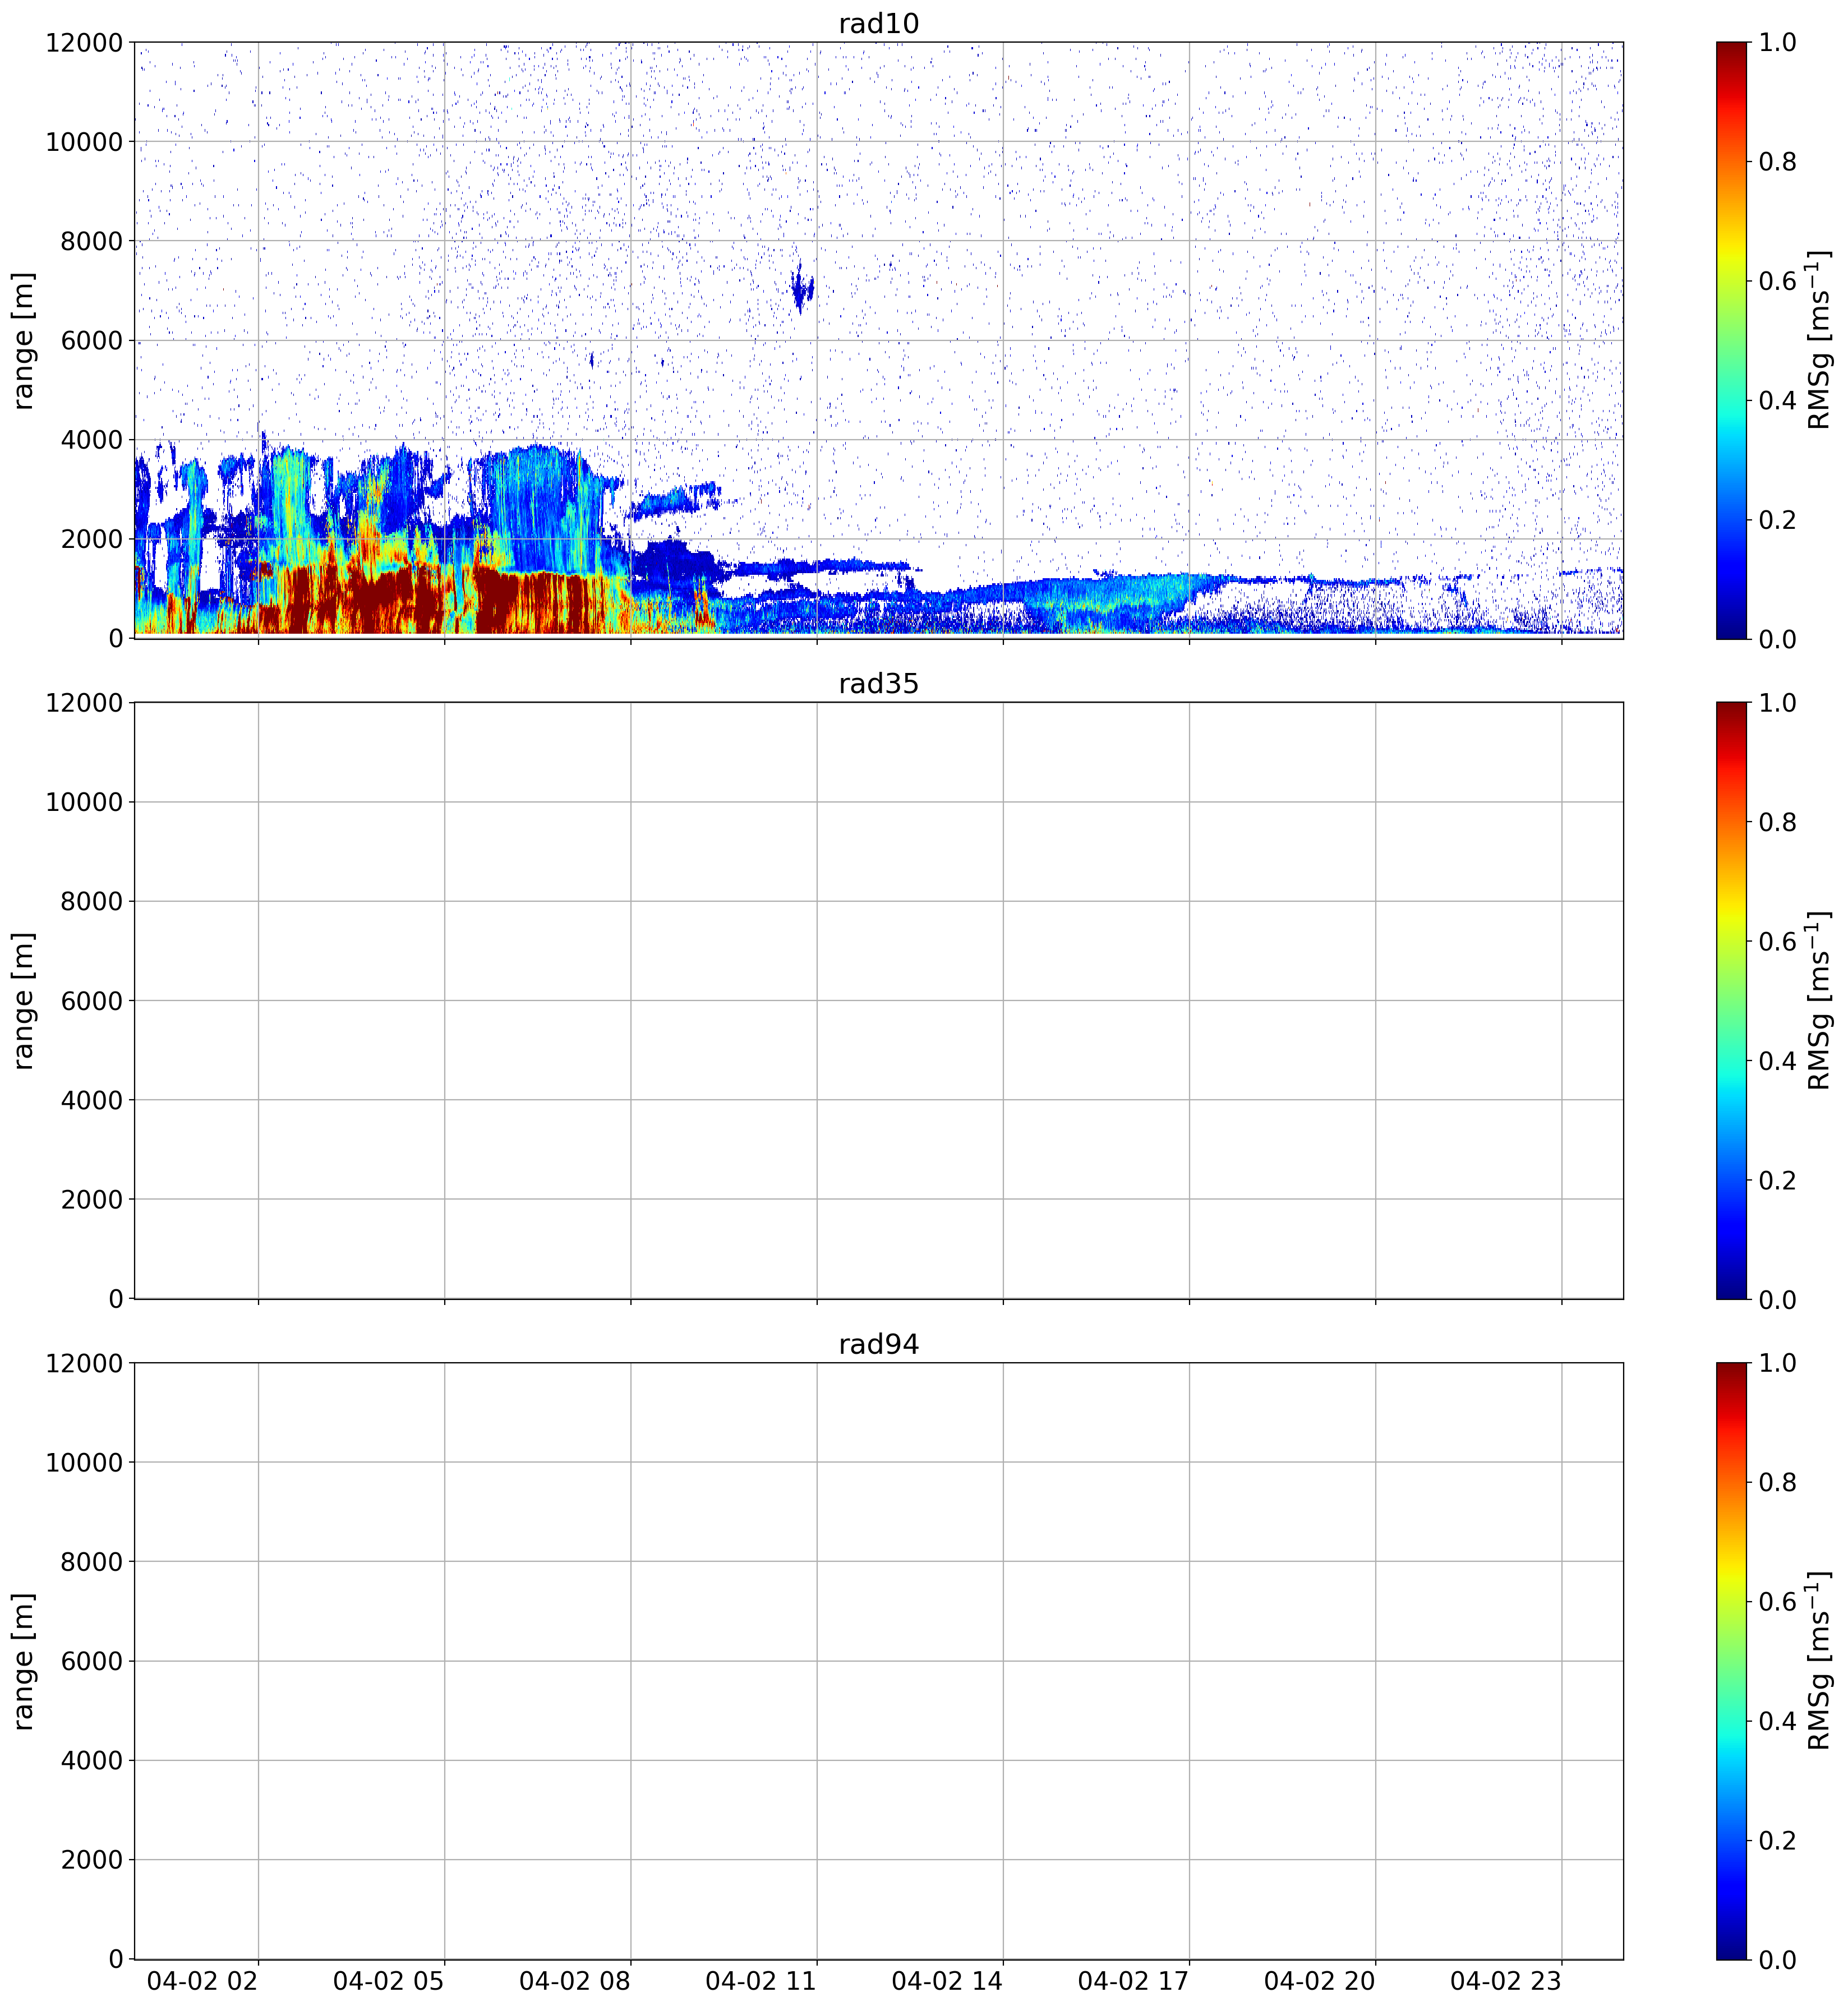This screenshot has height=2006, width=1848.
Task: Click the rad94 colorbar
Action: coord(1731,1661)
